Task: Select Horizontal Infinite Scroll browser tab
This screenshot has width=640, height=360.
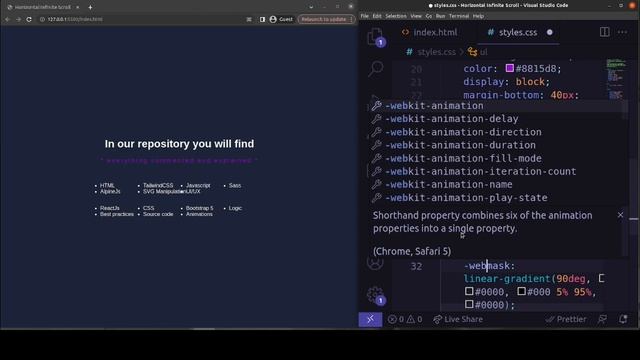Action: (43, 7)
